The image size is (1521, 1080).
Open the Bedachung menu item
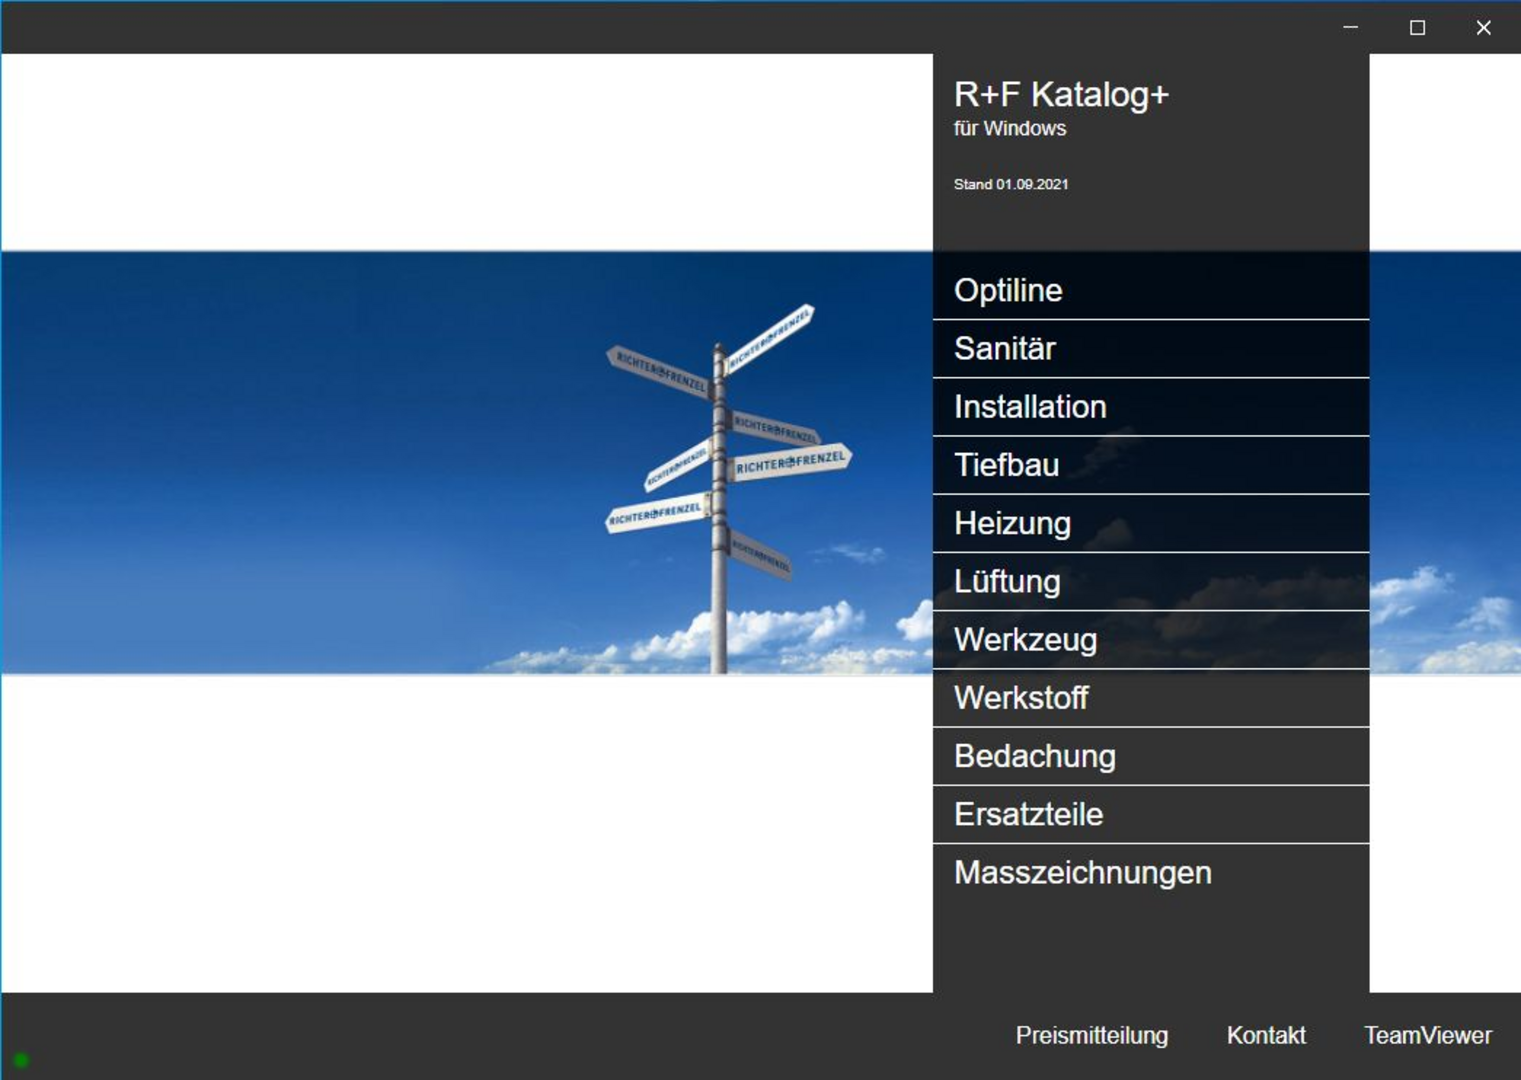pyautogui.click(x=1150, y=756)
